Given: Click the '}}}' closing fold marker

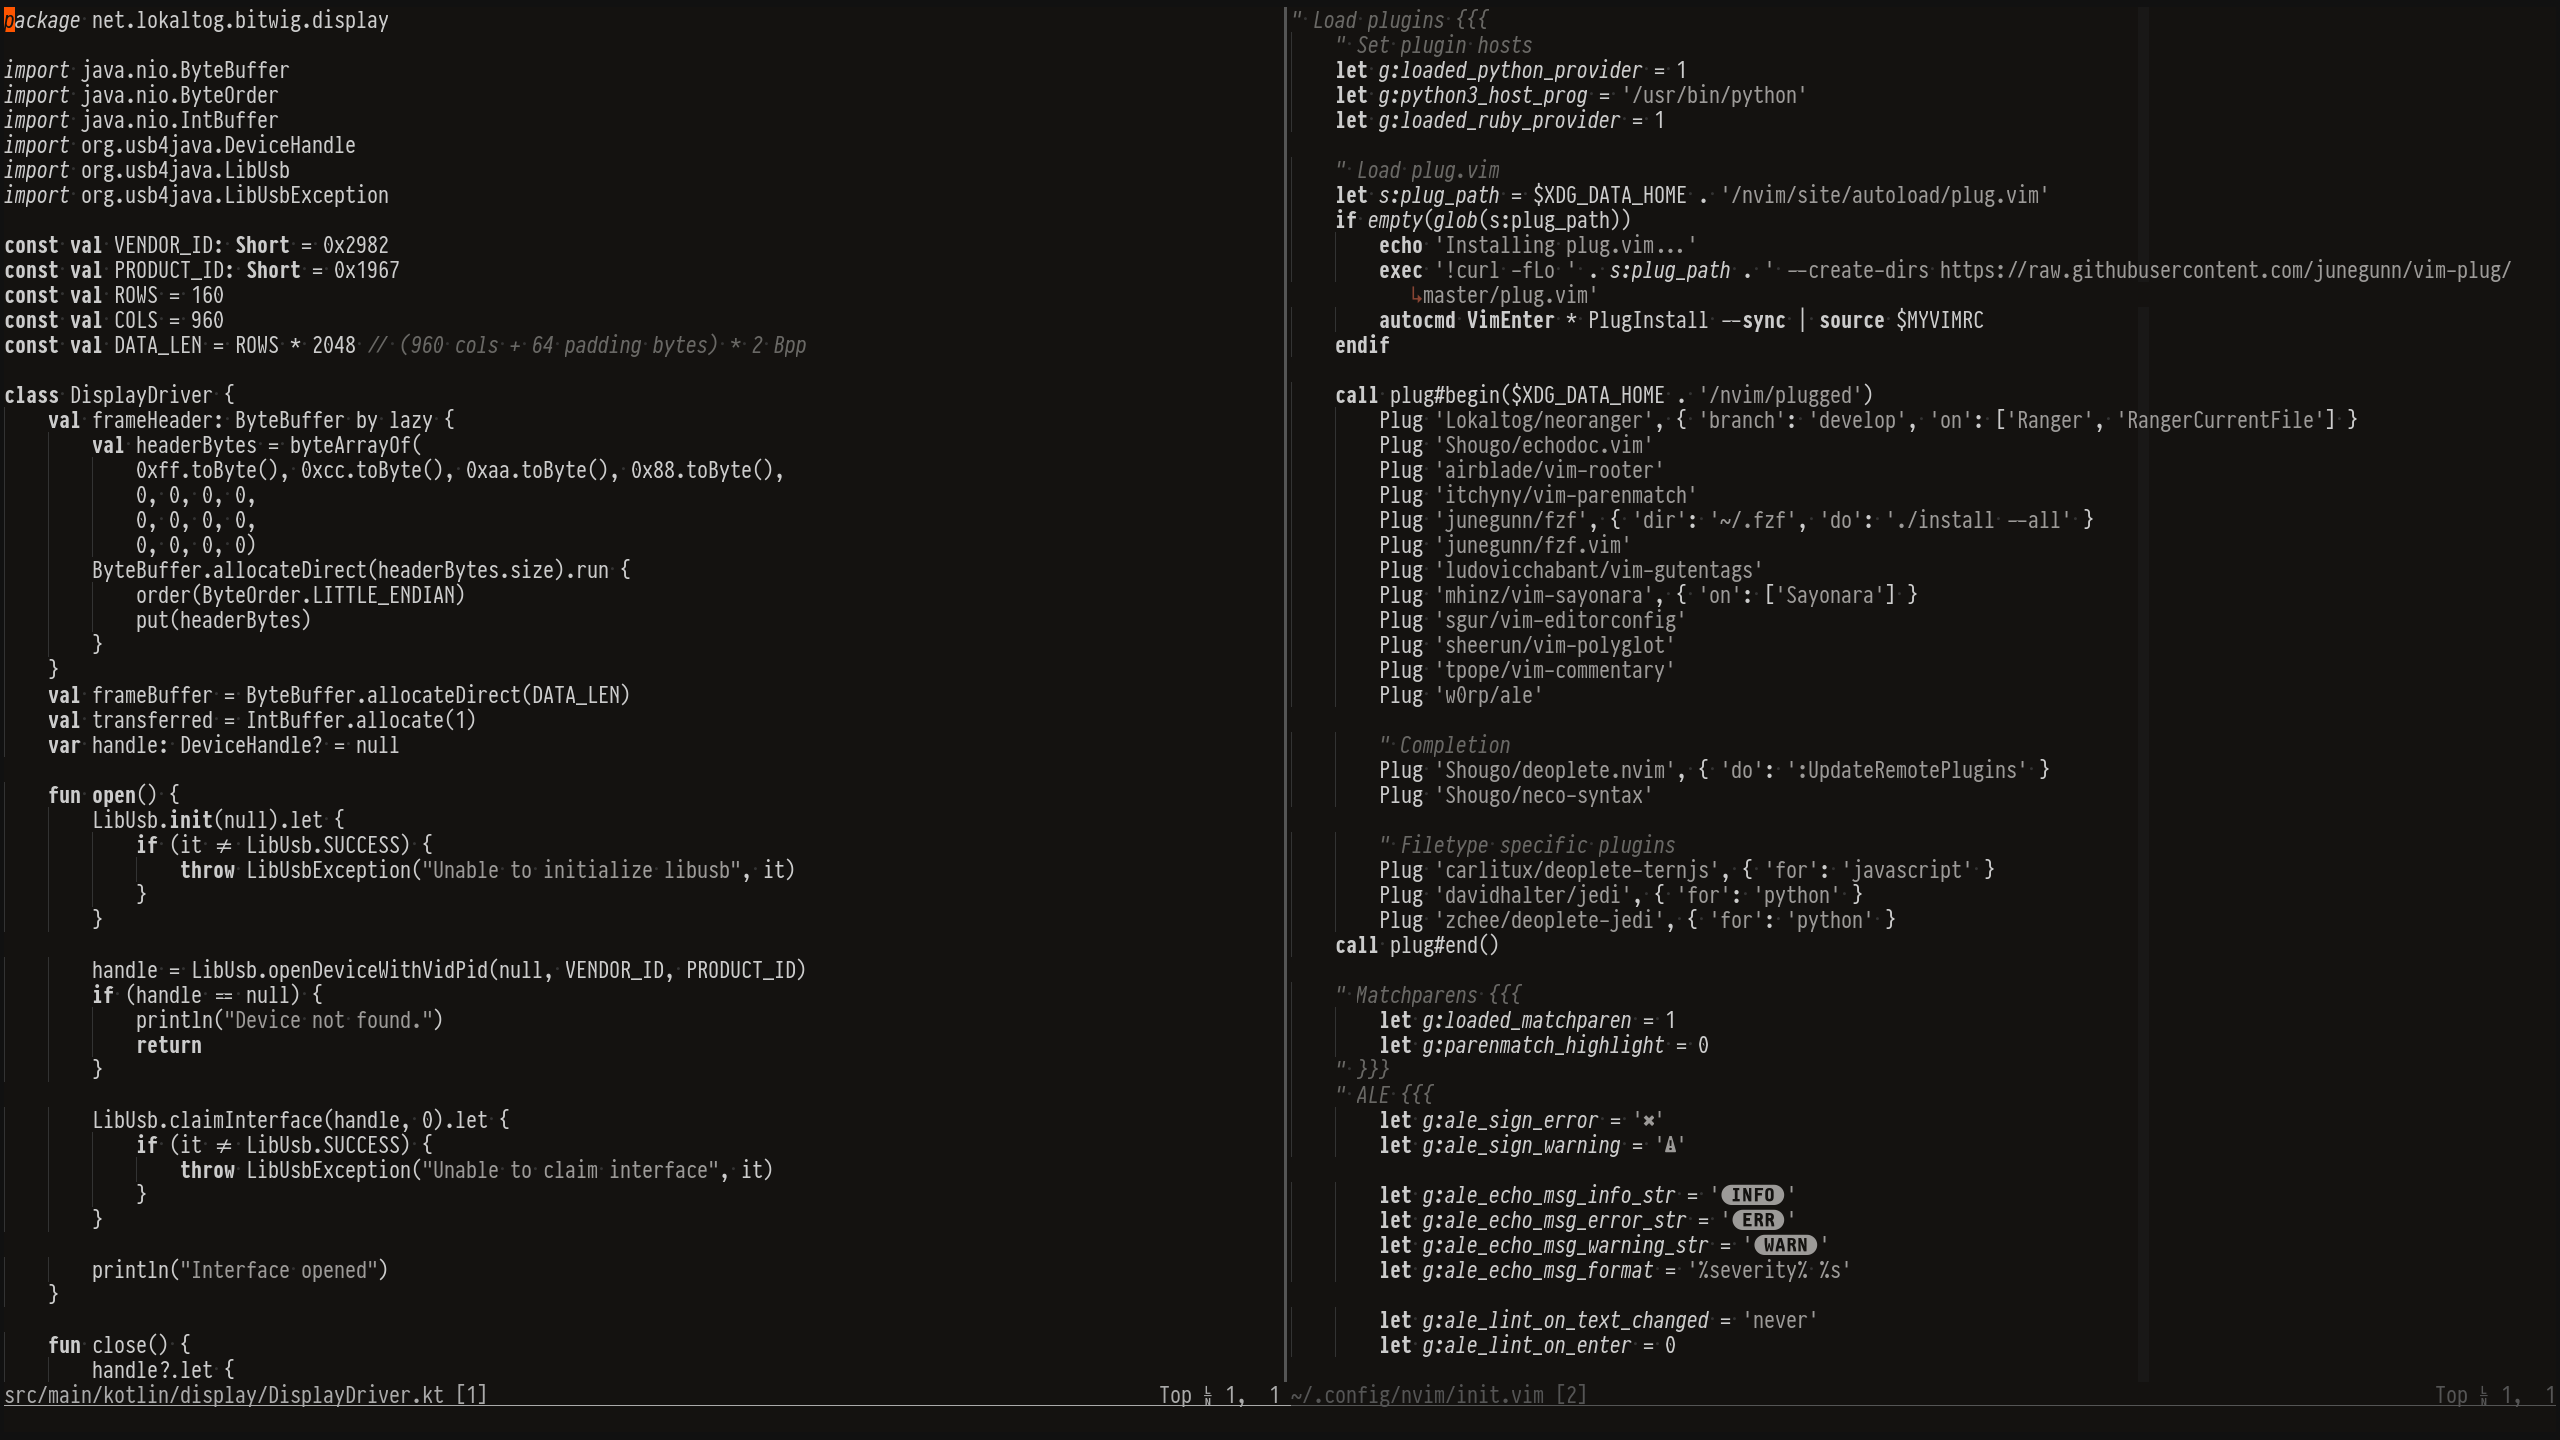Looking at the screenshot, I should point(1371,1070).
